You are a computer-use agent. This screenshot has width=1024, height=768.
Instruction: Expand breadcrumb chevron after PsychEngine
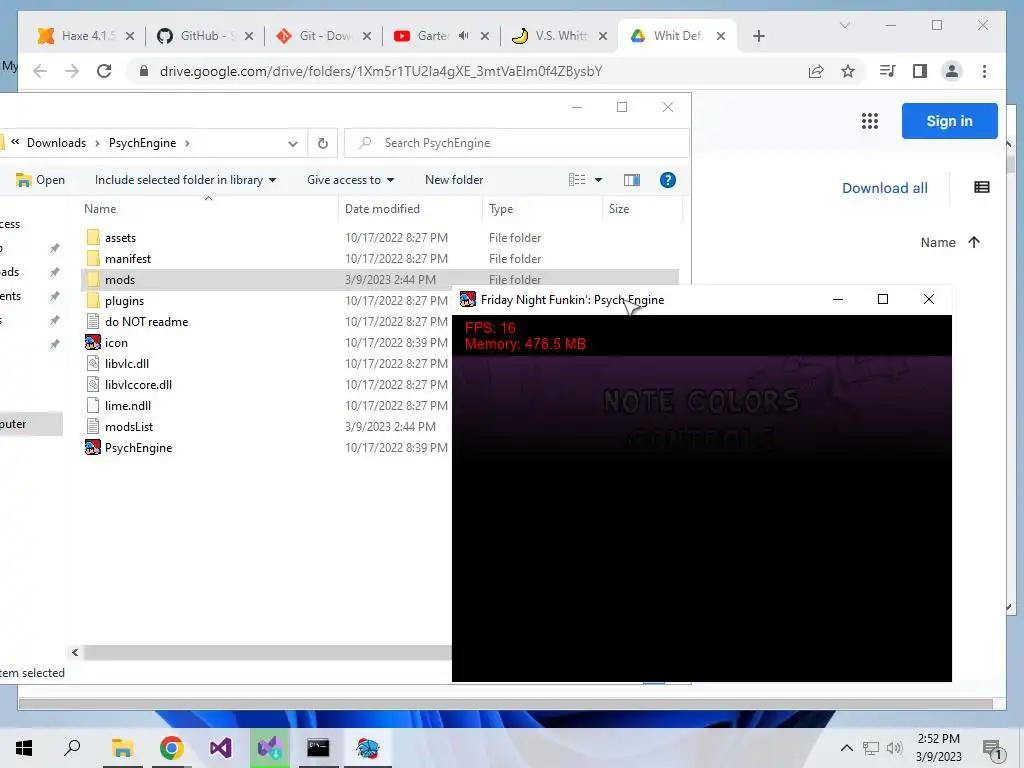(x=187, y=143)
